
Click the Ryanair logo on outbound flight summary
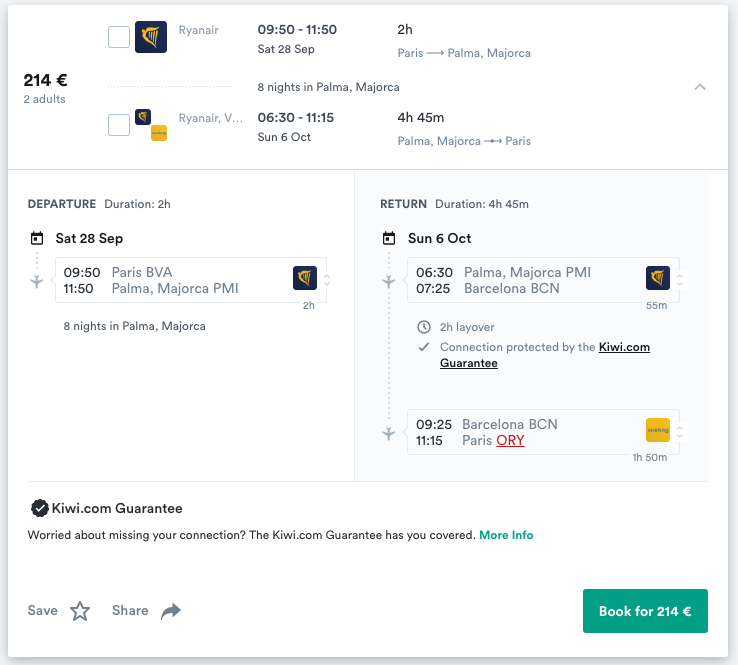coord(151,37)
